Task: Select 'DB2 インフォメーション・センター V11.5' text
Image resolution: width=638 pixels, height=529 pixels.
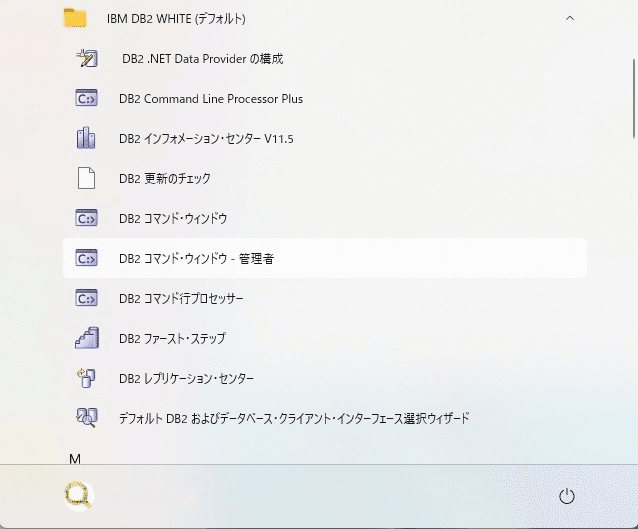Action: coord(206,139)
